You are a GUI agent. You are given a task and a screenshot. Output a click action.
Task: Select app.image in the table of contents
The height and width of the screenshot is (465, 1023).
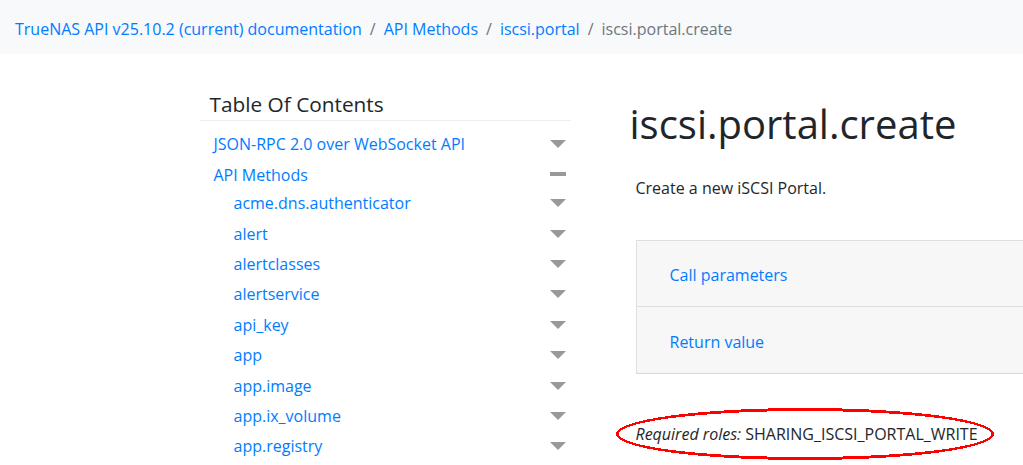tap(272, 387)
